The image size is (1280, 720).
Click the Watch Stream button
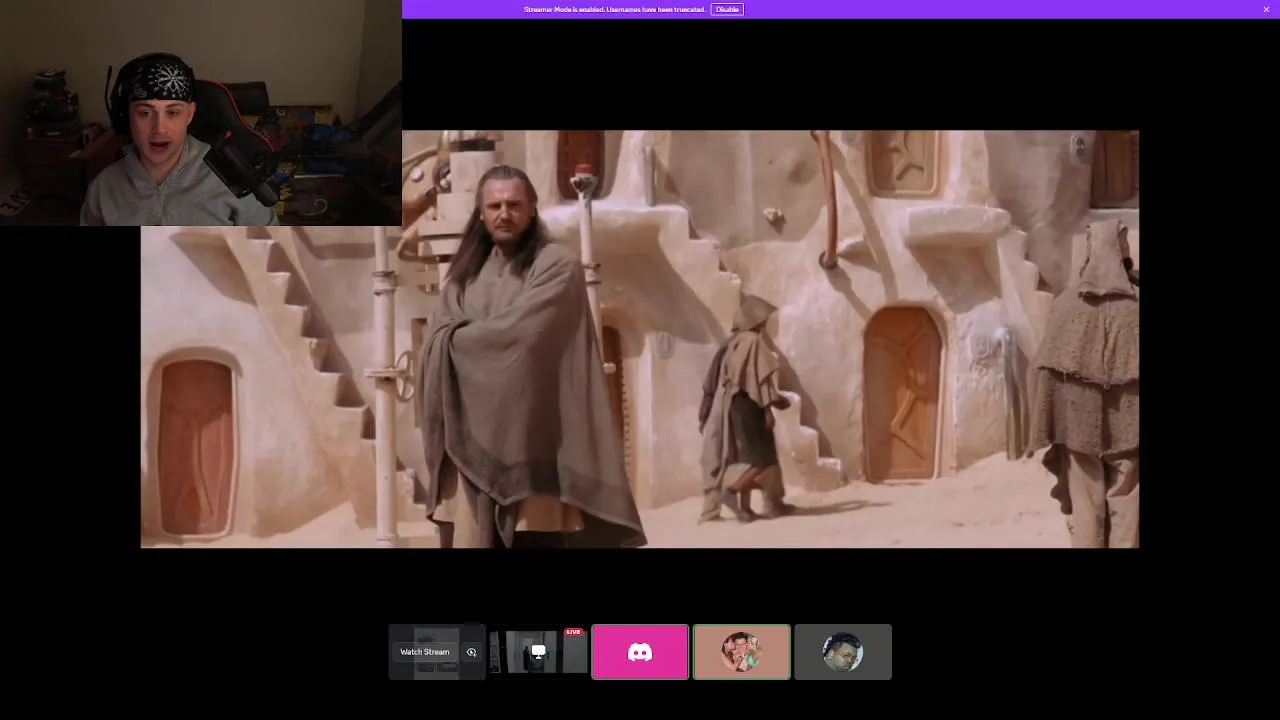point(425,652)
